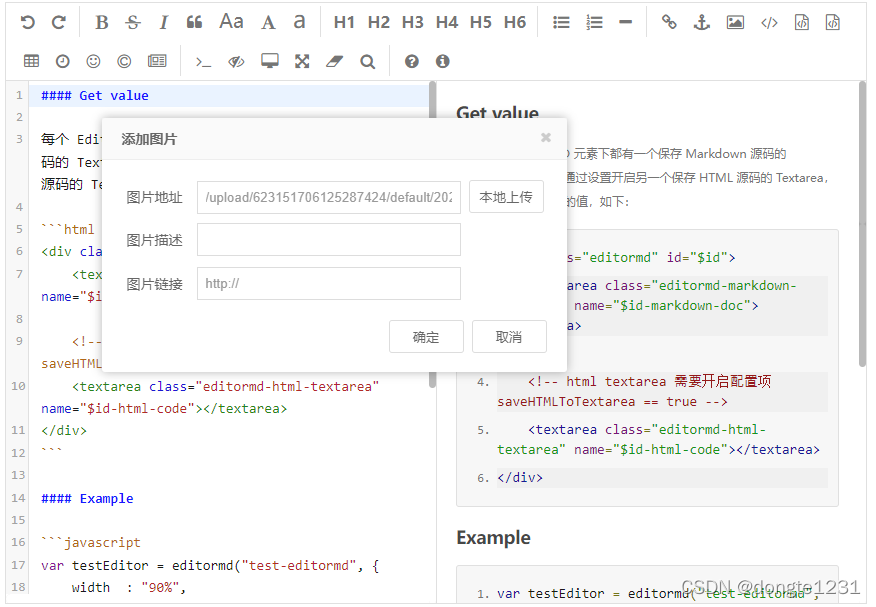Insert an unordered list
Screen dimensions: 876x607
point(561,22)
